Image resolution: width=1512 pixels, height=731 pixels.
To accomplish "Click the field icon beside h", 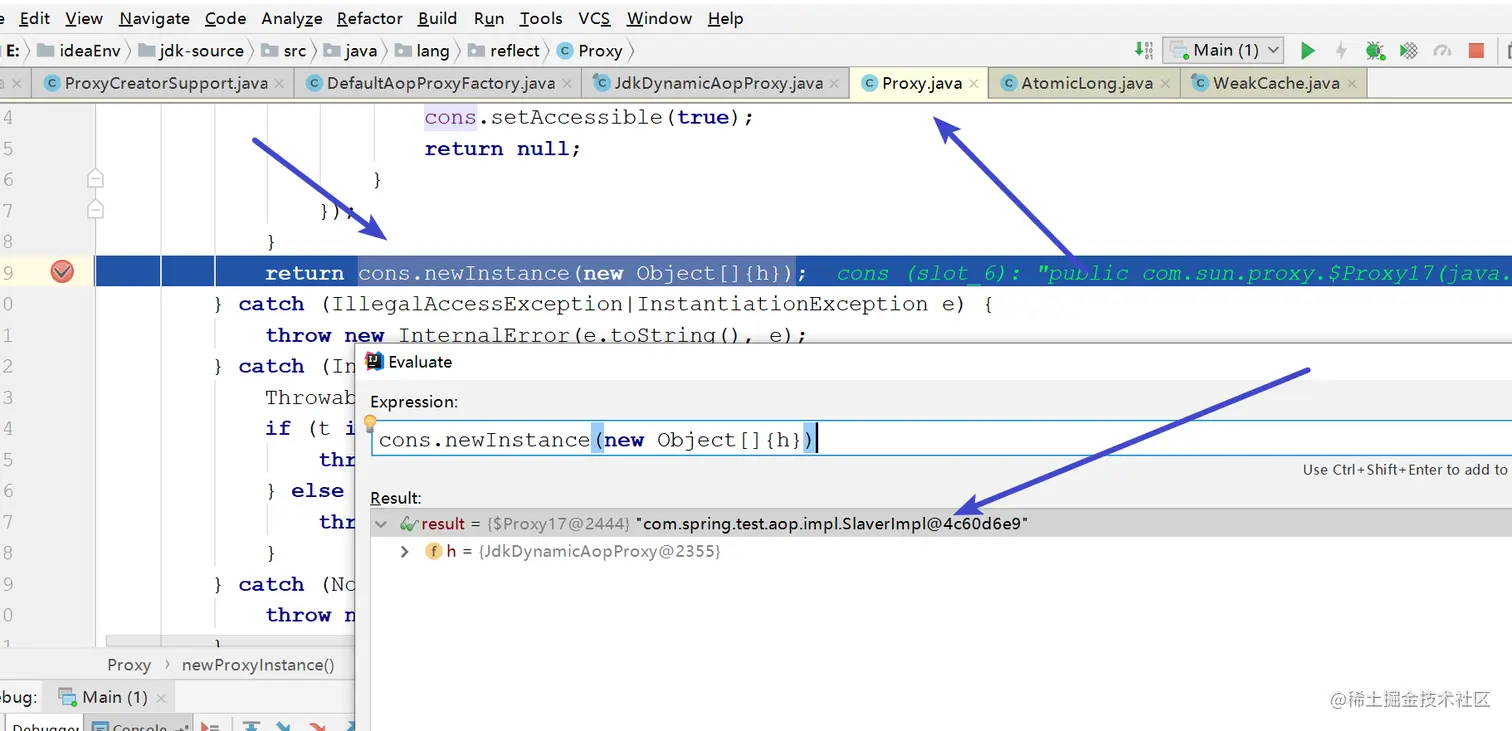I will (x=434, y=551).
